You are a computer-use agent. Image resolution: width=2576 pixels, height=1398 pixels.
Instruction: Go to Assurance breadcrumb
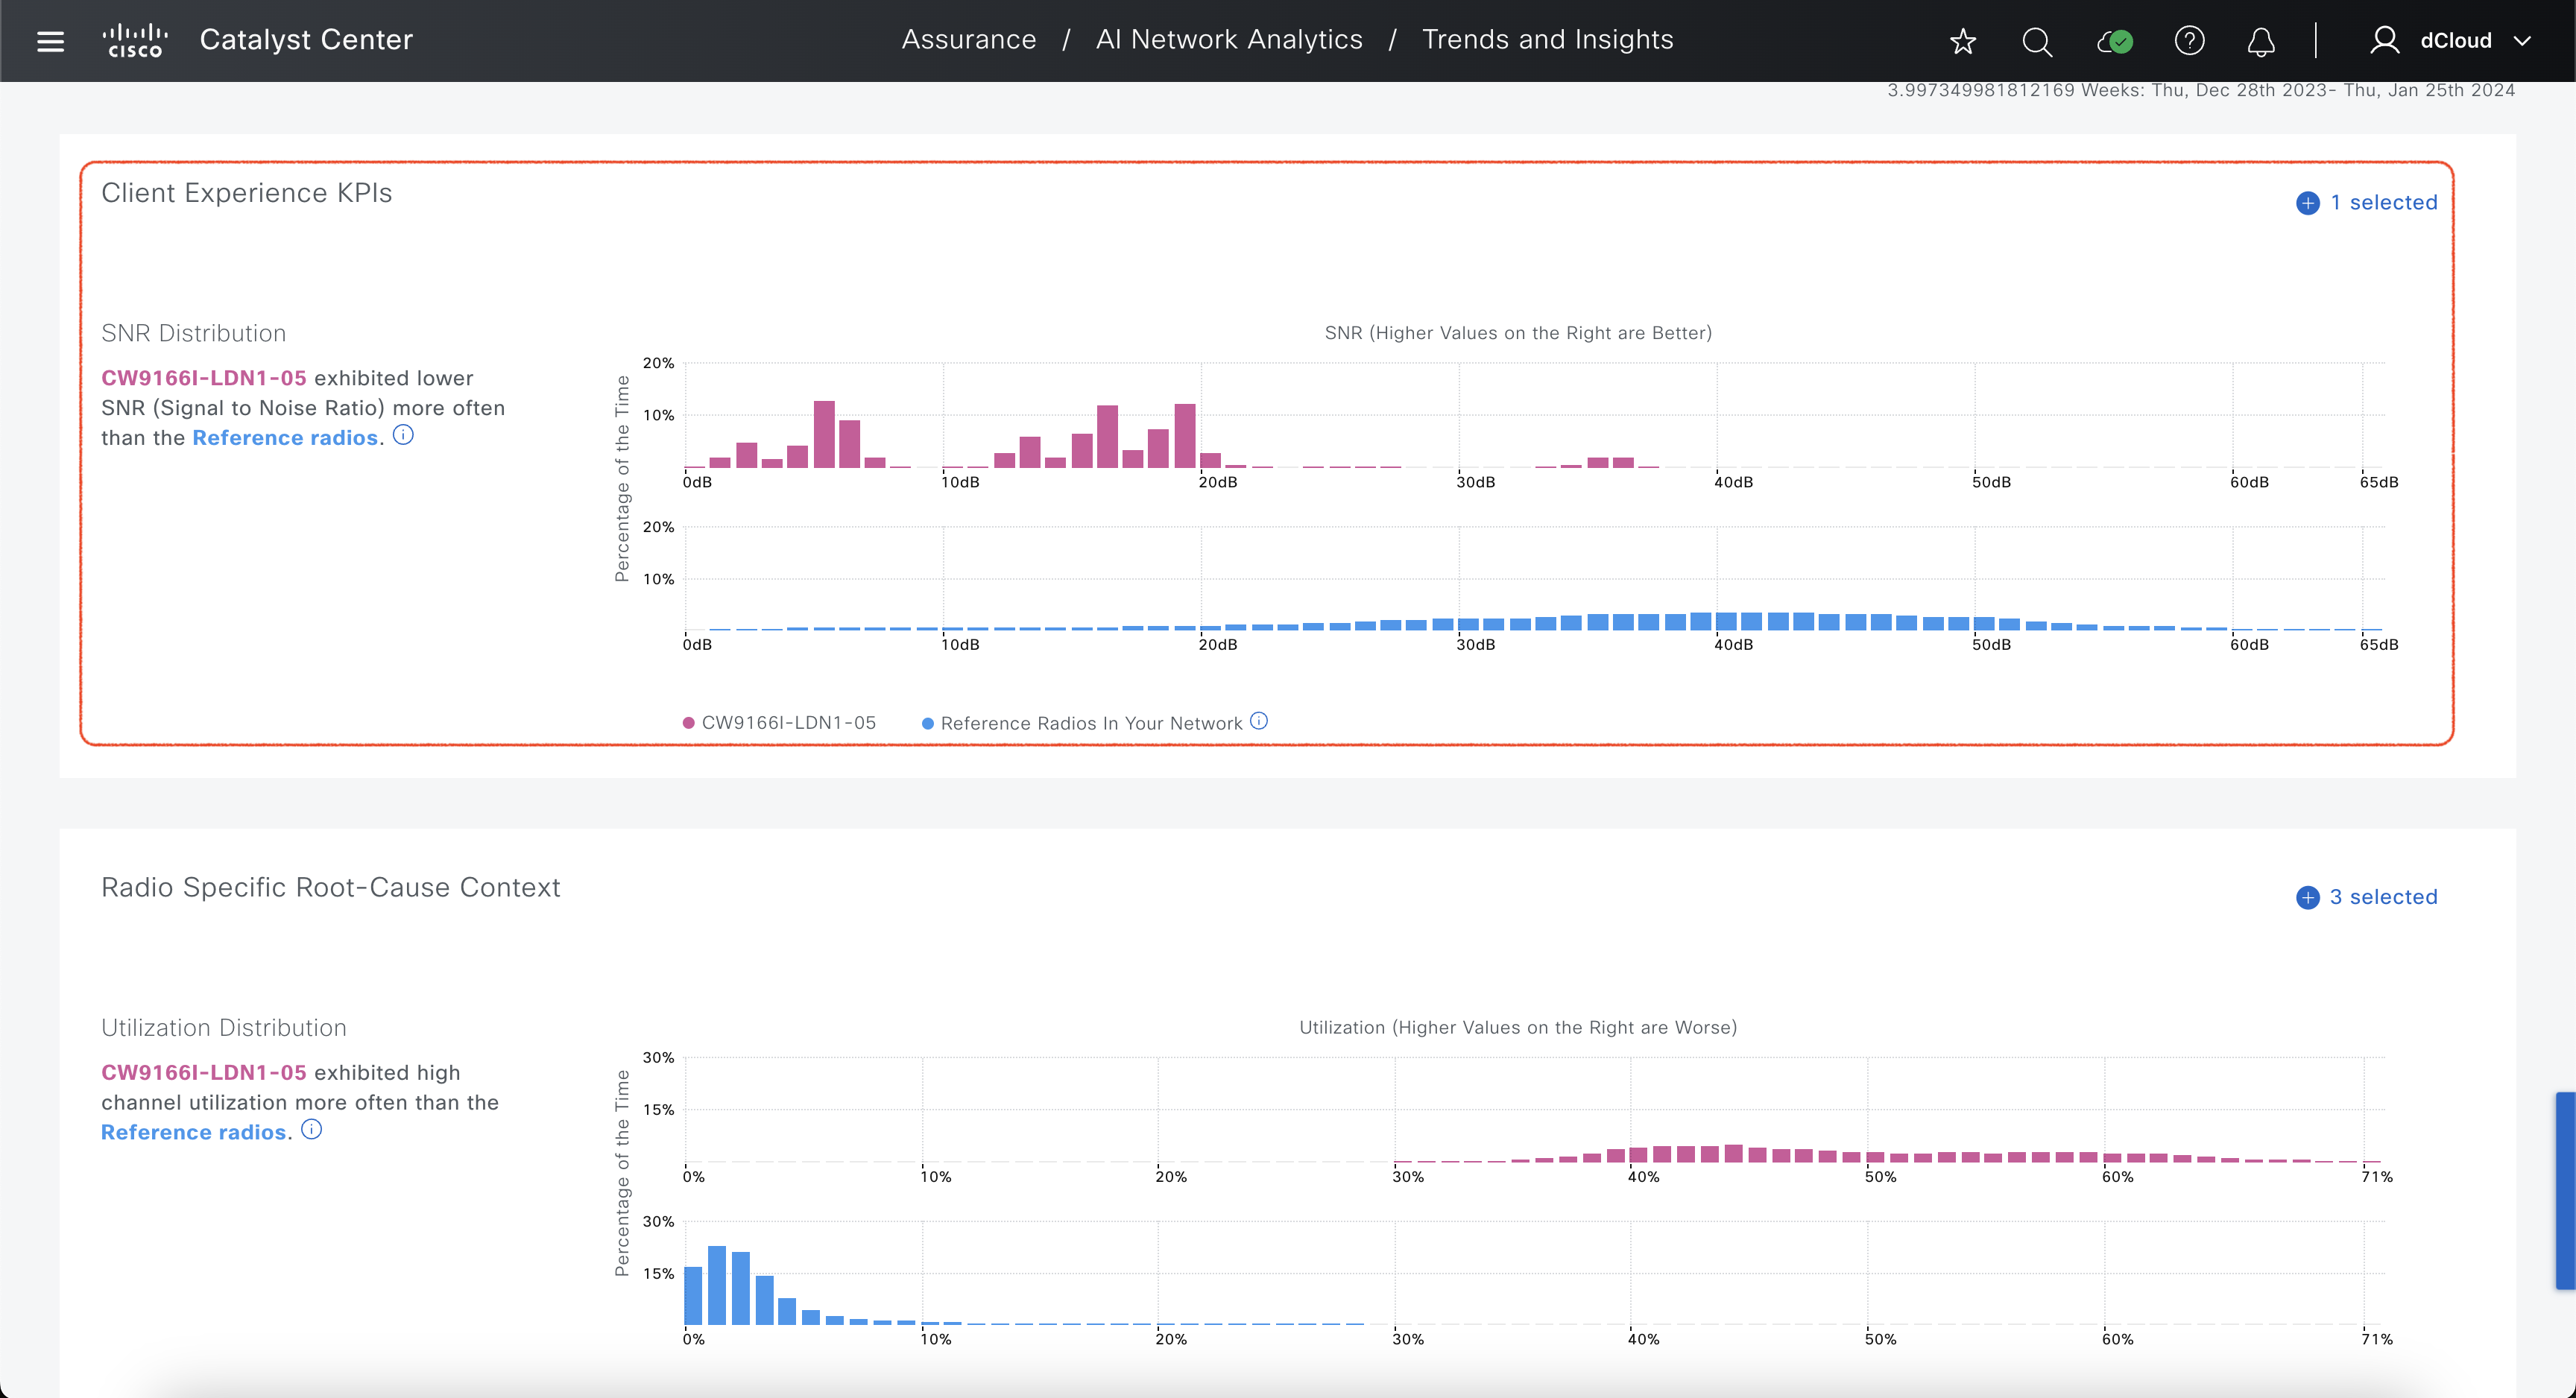(x=968, y=40)
